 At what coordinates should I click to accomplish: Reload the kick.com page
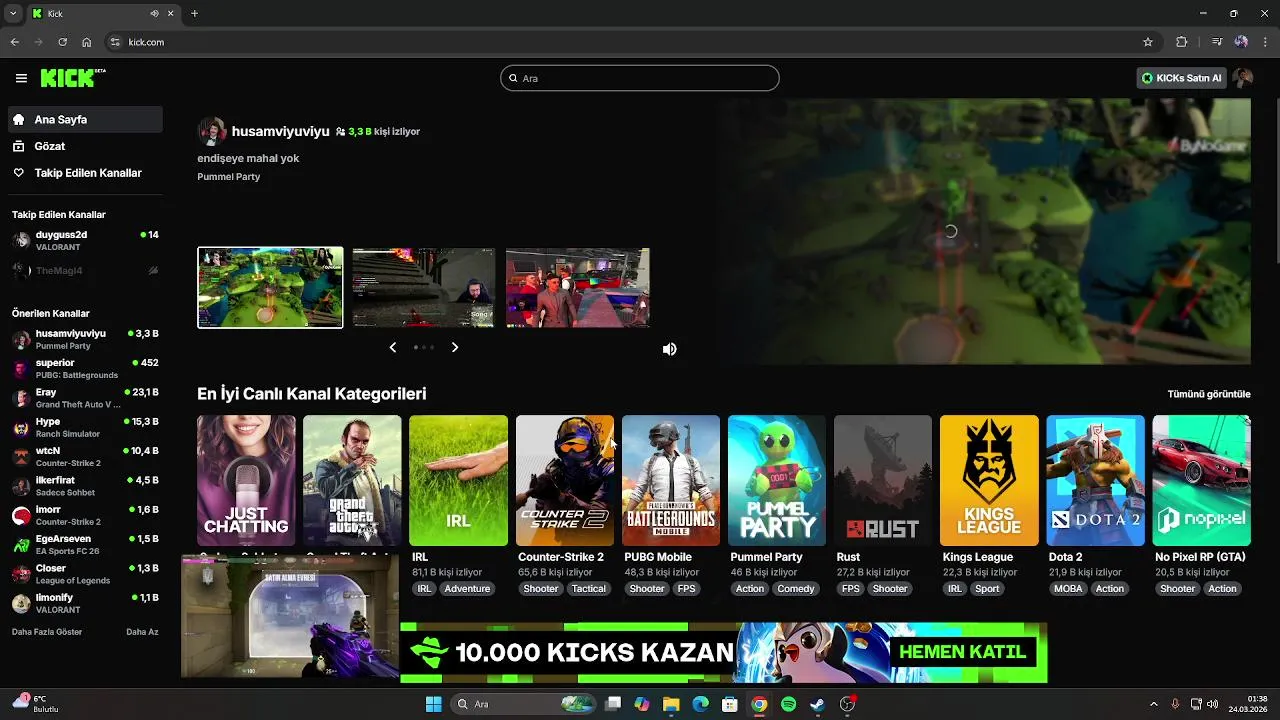(62, 42)
